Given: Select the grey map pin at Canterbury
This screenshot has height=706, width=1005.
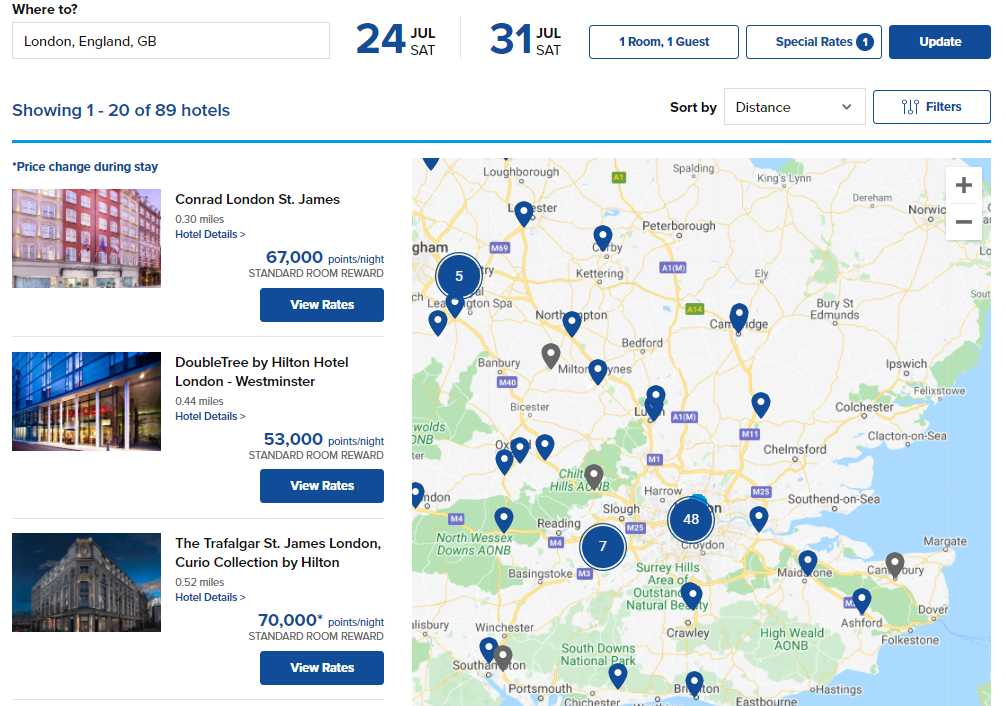Looking at the screenshot, I should [x=895, y=565].
